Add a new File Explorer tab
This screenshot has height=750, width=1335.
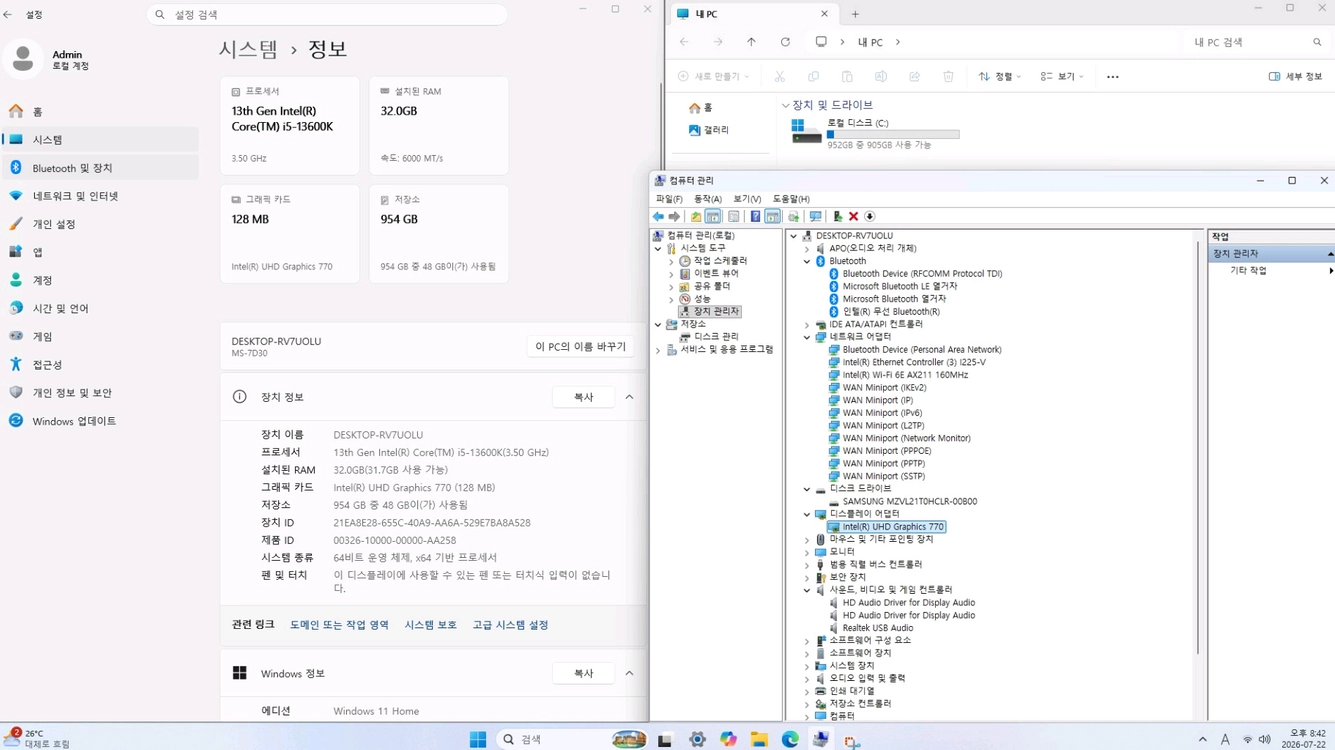pos(855,14)
